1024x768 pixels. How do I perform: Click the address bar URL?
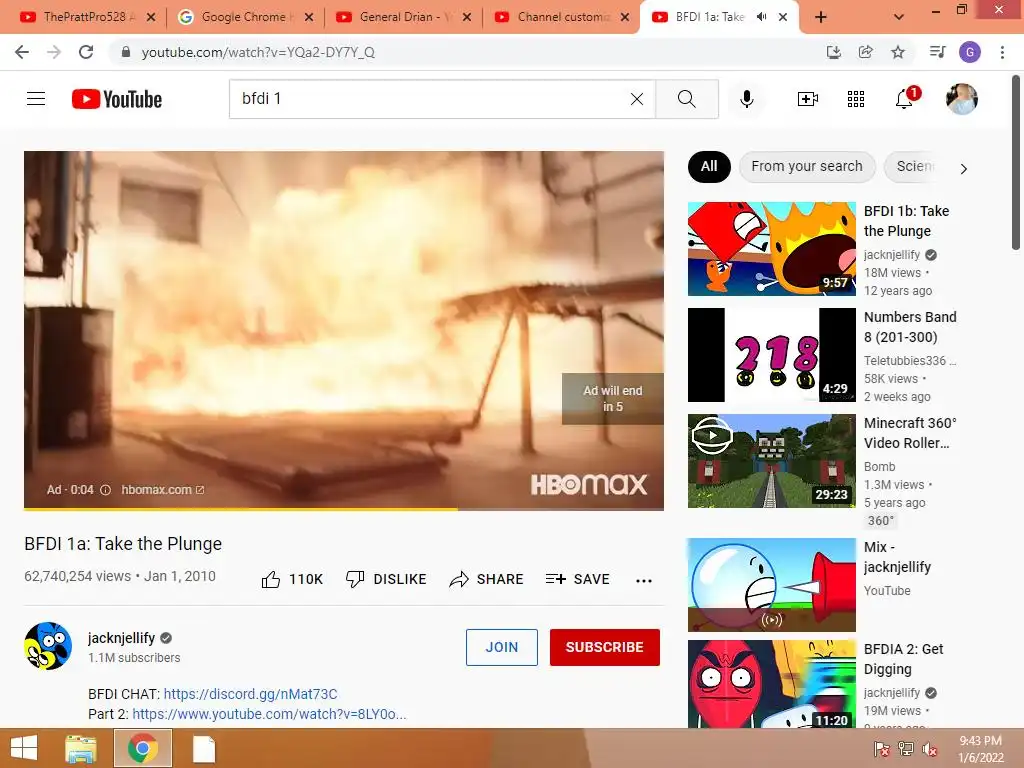pos(258,52)
